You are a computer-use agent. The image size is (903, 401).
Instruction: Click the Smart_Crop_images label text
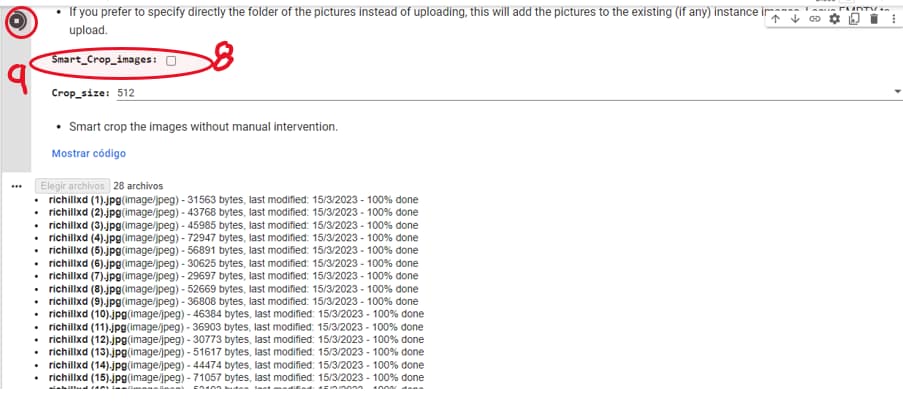(105, 61)
